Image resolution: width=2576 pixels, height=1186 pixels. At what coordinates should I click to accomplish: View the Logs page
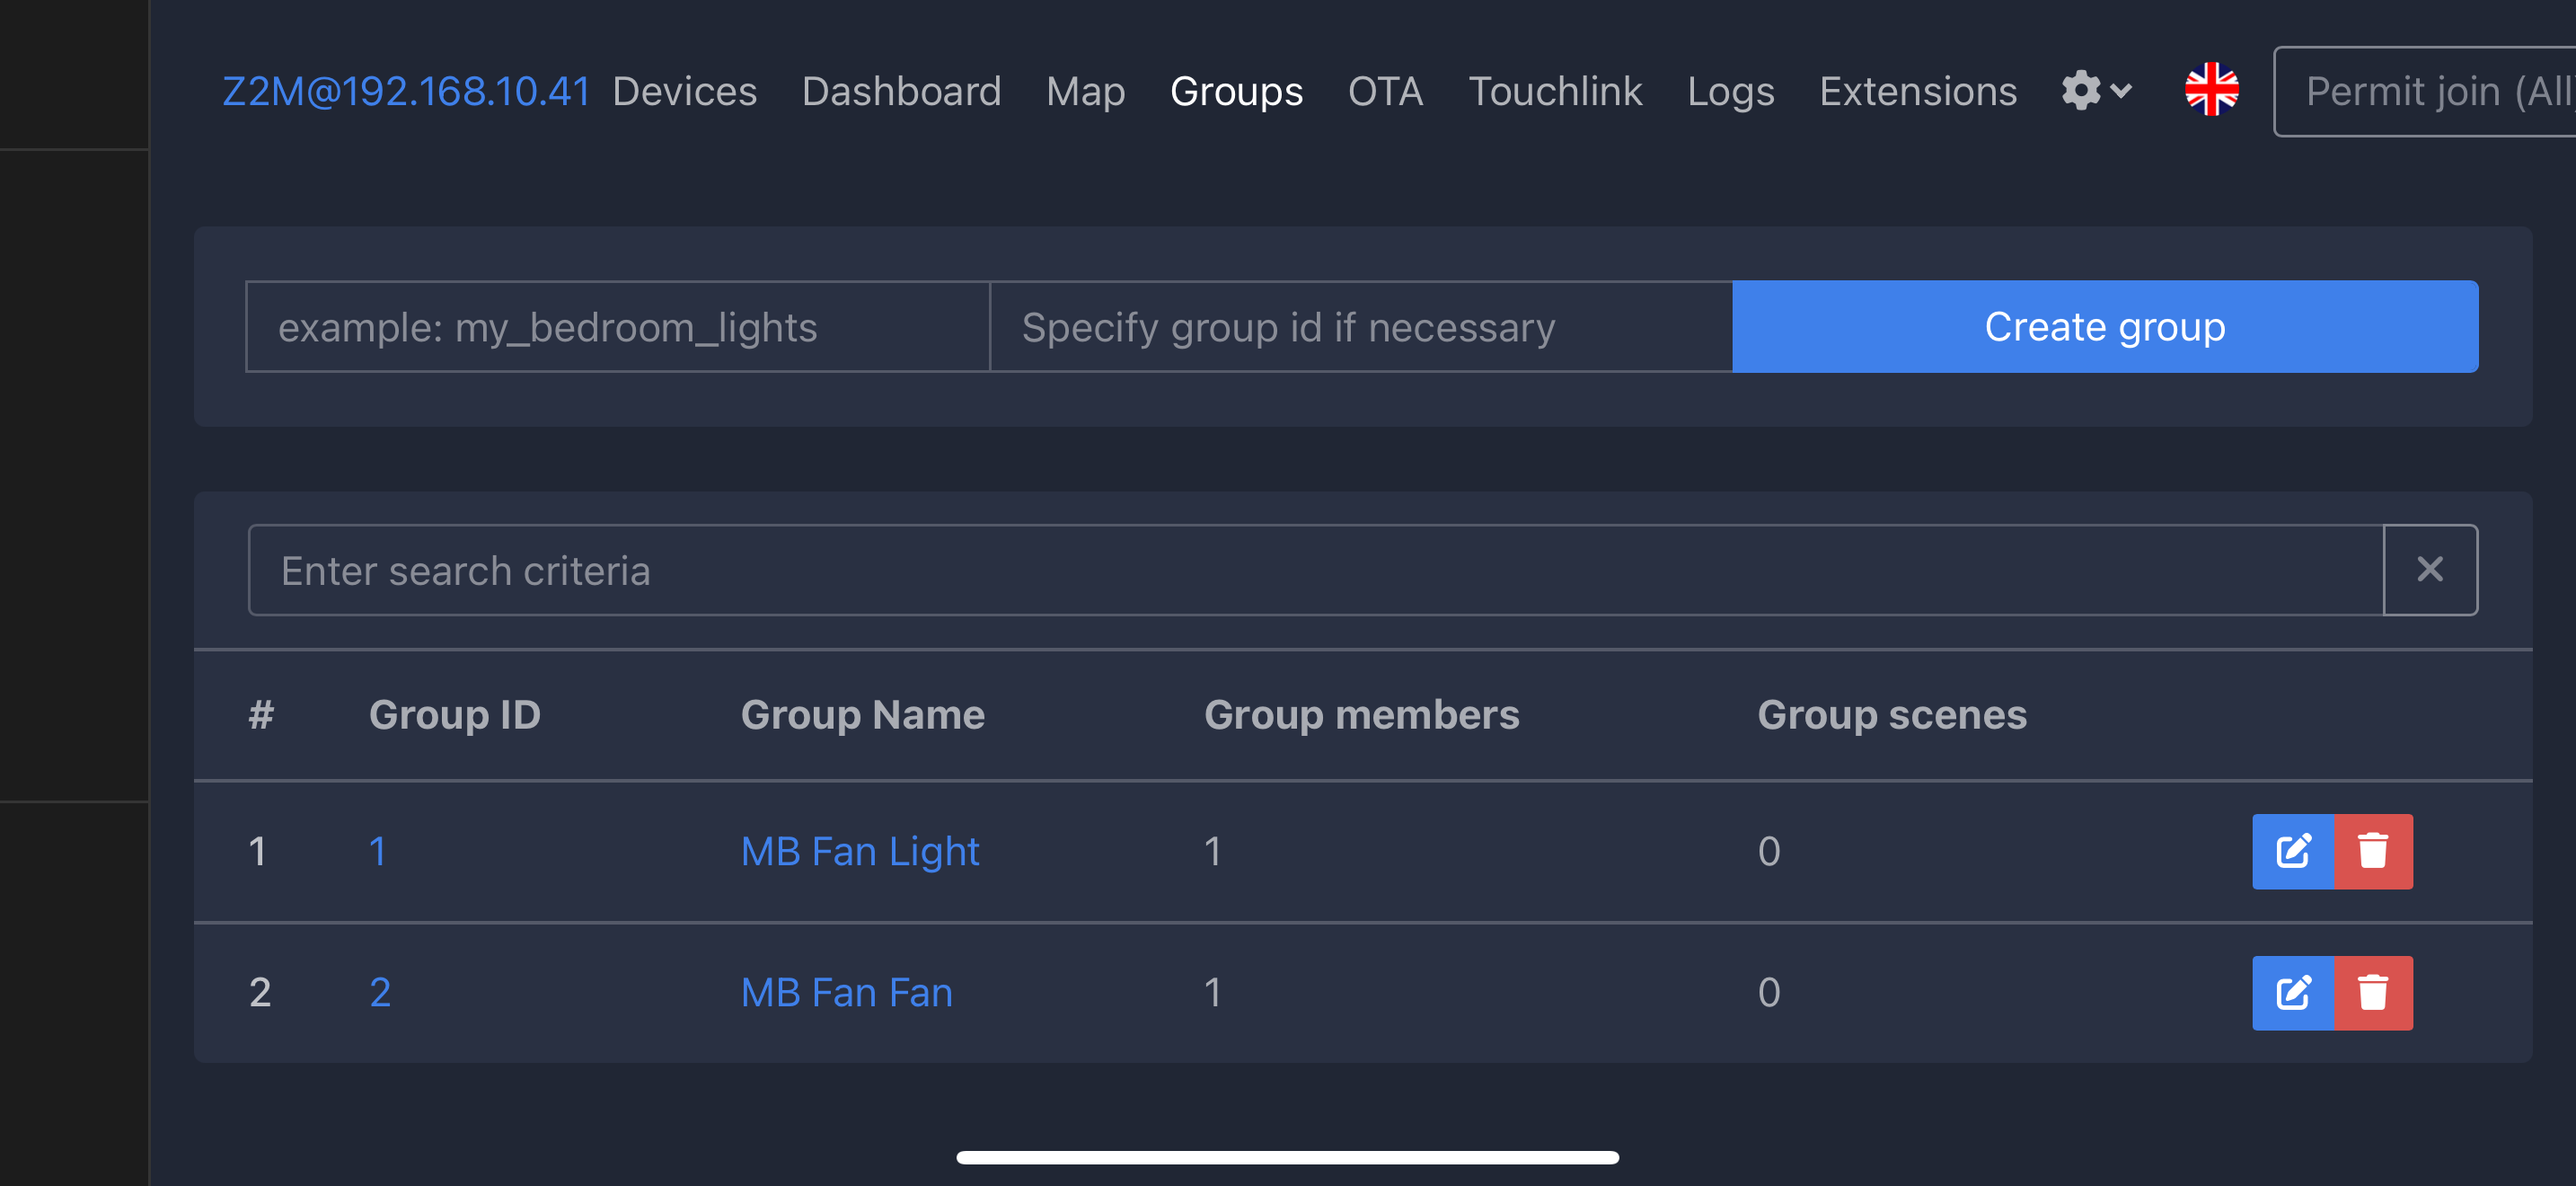click(x=1730, y=91)
